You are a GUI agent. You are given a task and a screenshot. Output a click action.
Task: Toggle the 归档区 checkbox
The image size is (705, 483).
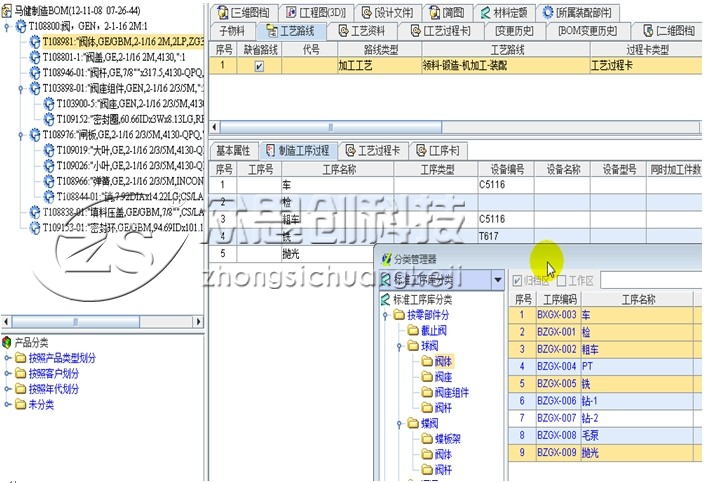(518, 280)
